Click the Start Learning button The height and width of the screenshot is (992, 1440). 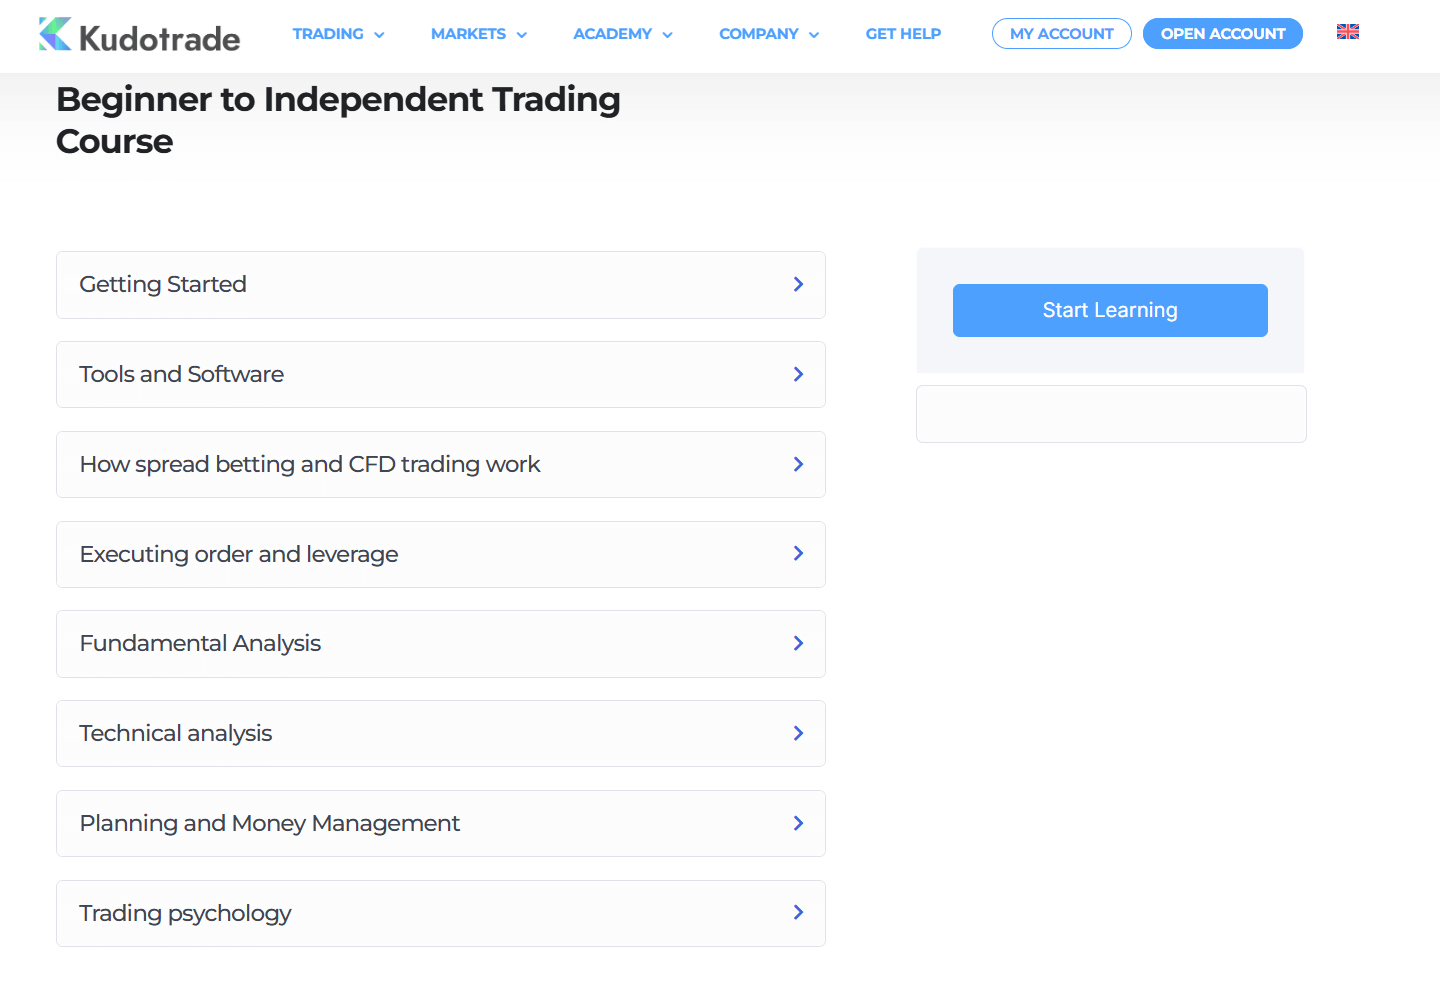click(x=1110, y=310)
